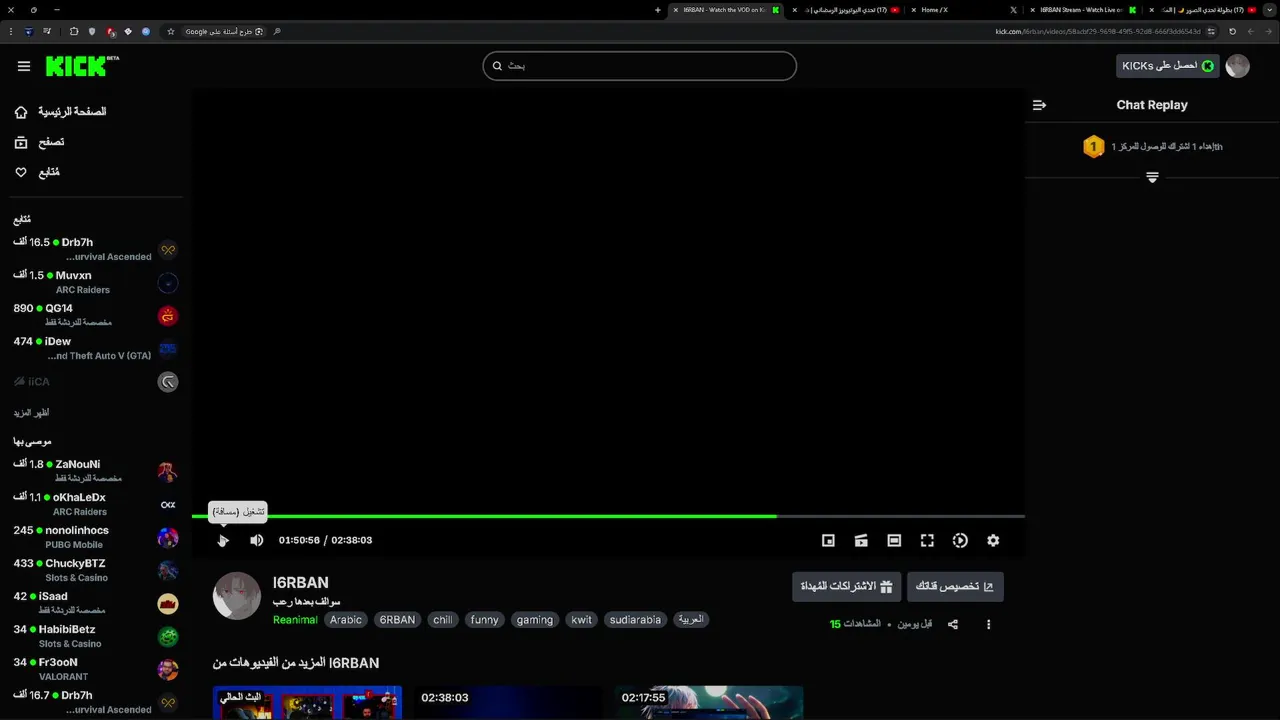Select the chill tag
Image resolution: width=1280 pixels, height=720 pixels.
coord(443,620)
